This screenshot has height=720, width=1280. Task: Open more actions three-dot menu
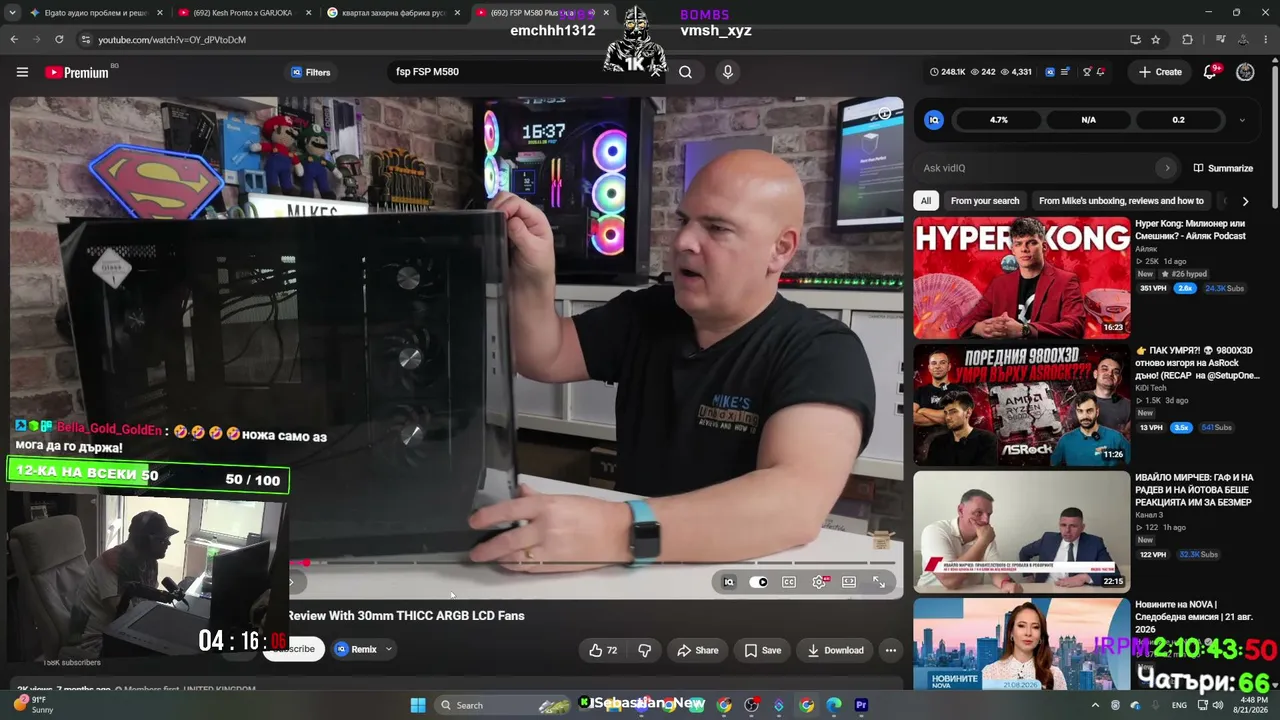890,650
